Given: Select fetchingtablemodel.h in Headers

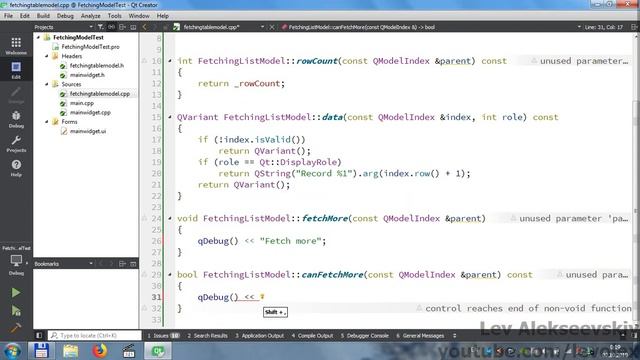Looking at the screenshot, I should pyautogui.click(x=97, y=65).
